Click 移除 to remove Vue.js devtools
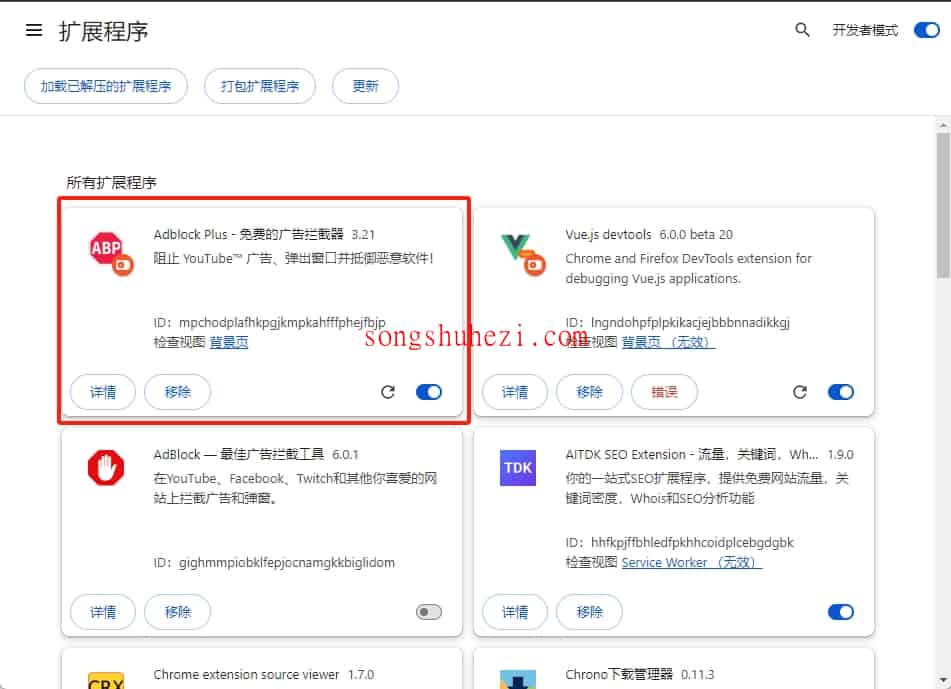Image resolution: width=951 pixels, height=689 pixels. click(589, 392)
